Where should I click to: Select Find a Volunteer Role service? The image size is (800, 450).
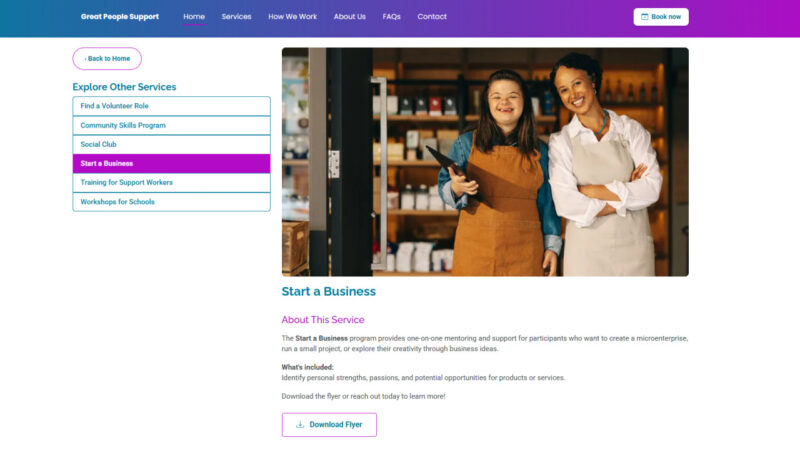pos(171,106)
